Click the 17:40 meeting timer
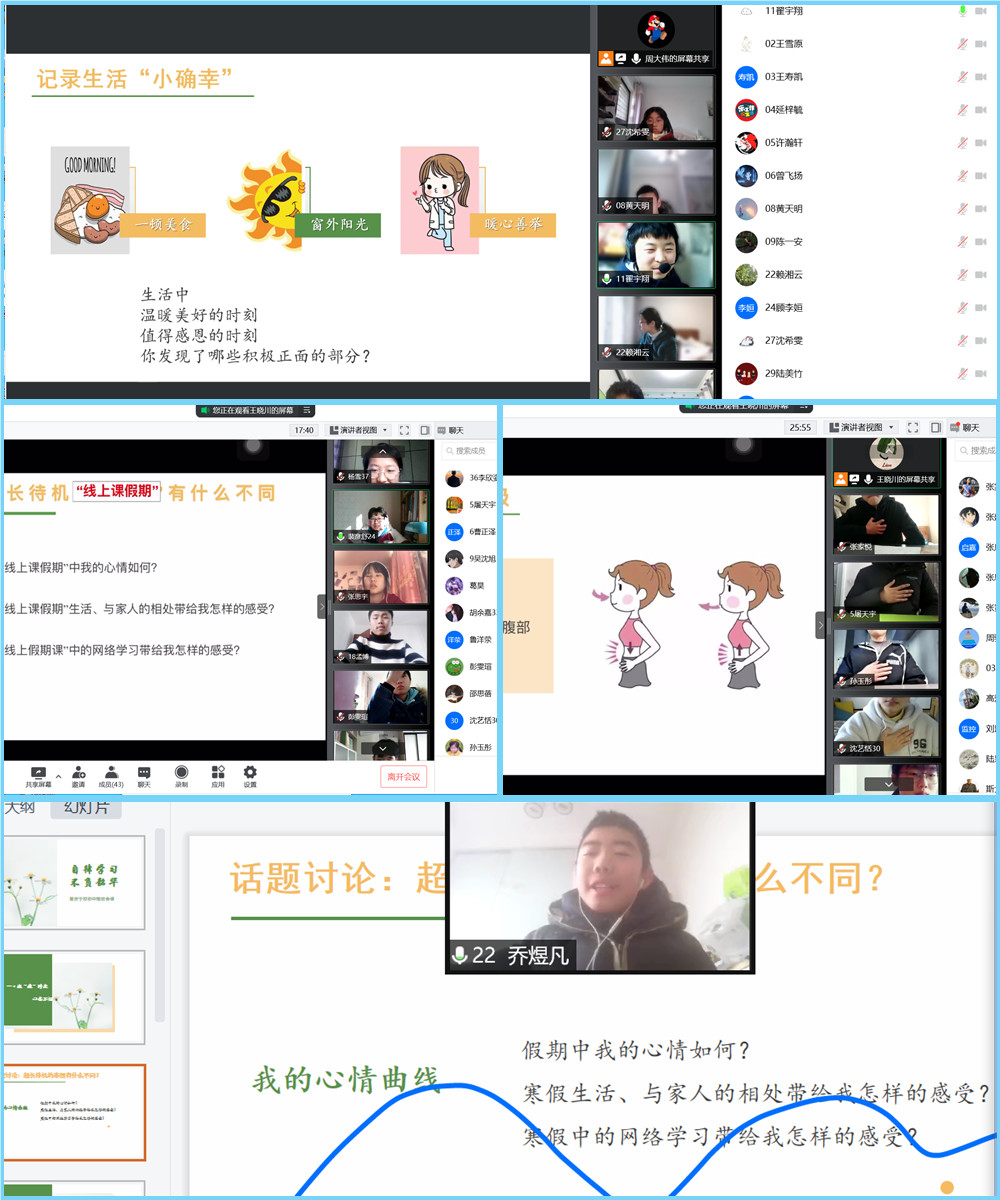The width and height of the screenshot is (1000, 1200). [x=303, y=430]
